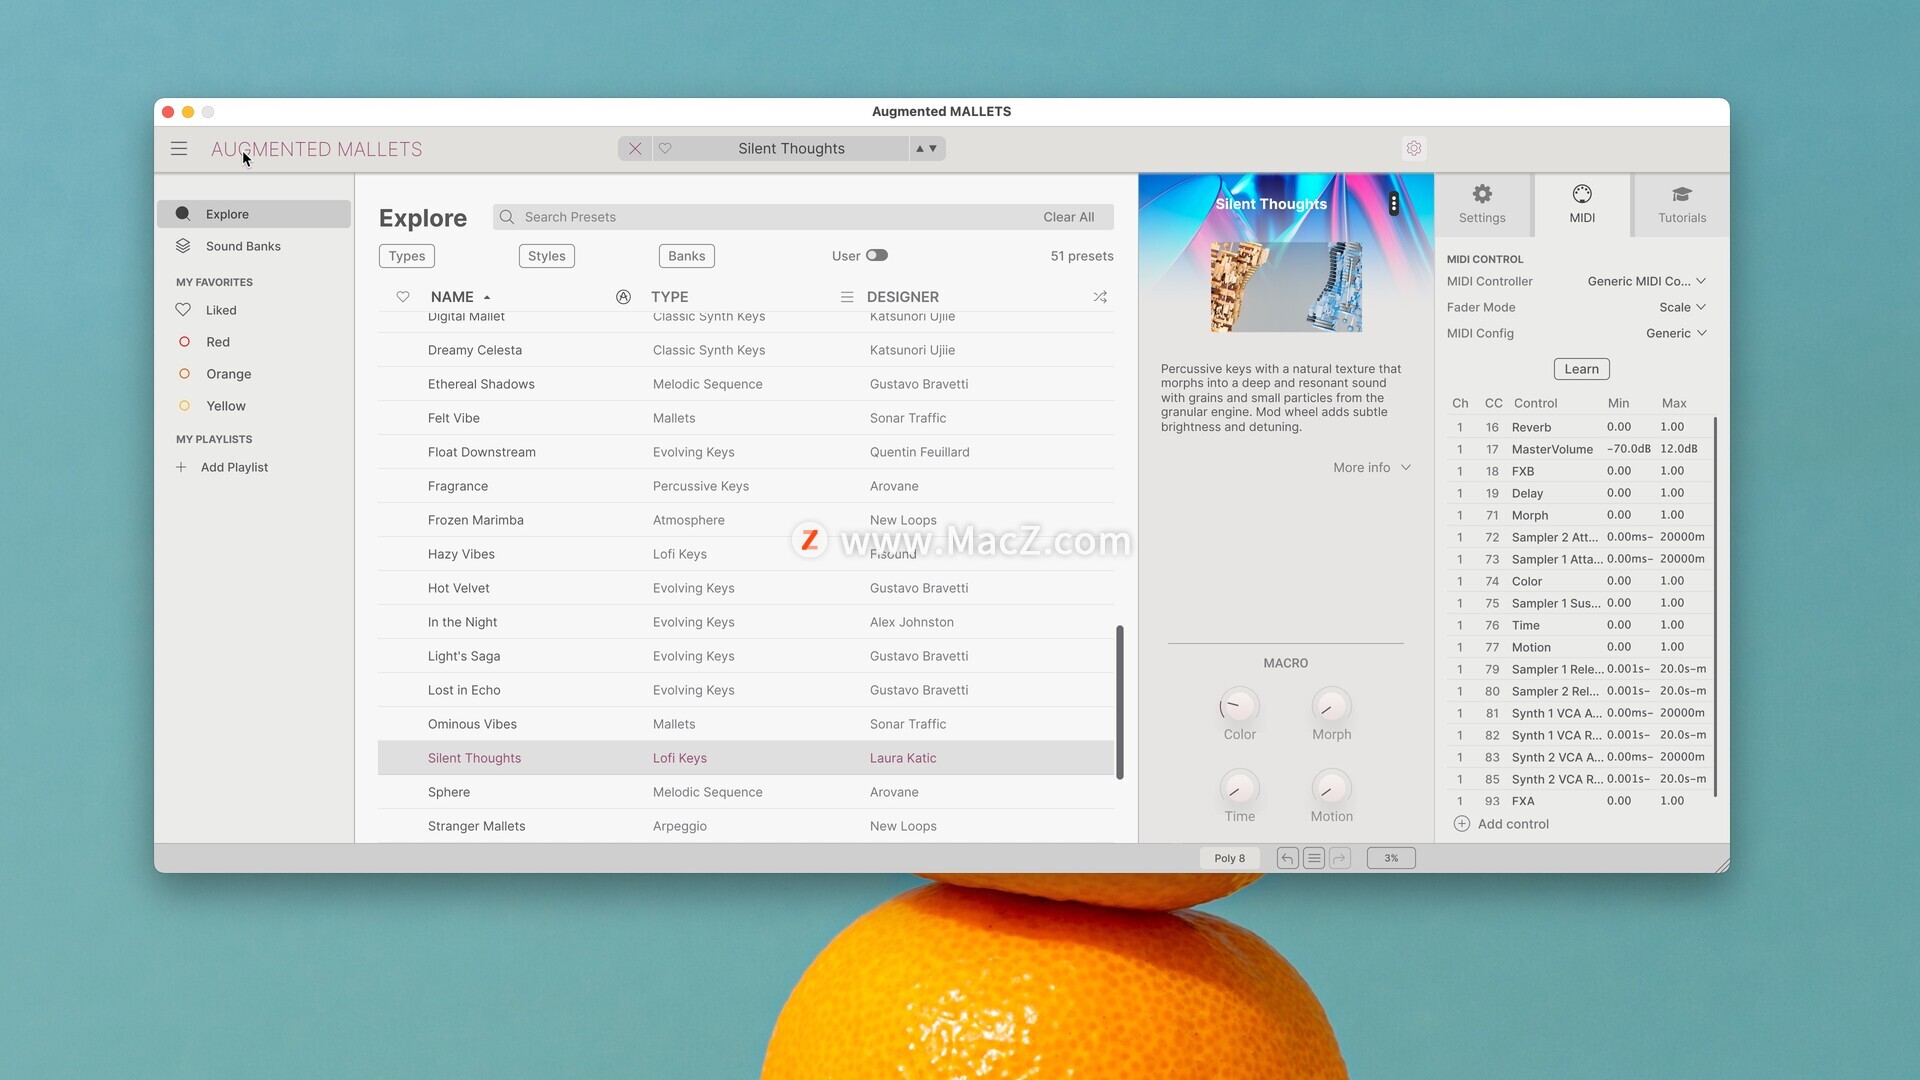
Task: Like preset via toolbar heart icon
Action: [665, 149]
